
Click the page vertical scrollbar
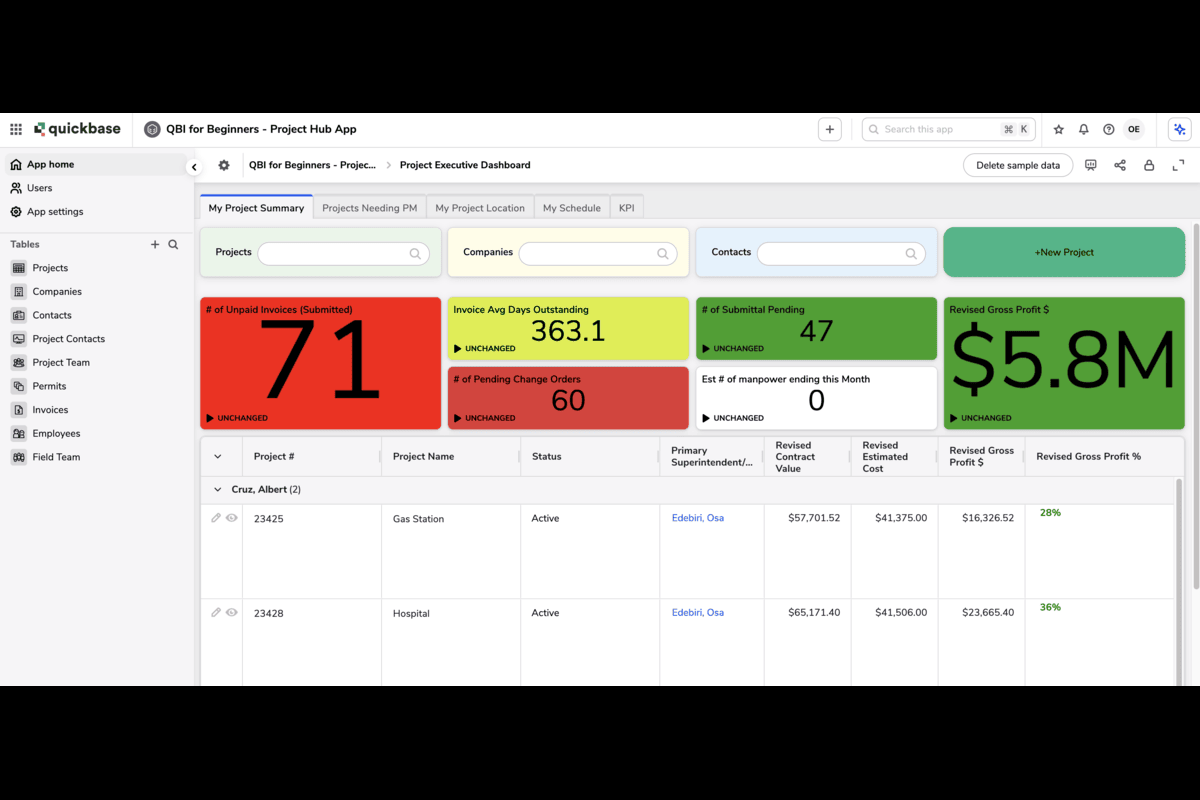[x=1194, y=405]
